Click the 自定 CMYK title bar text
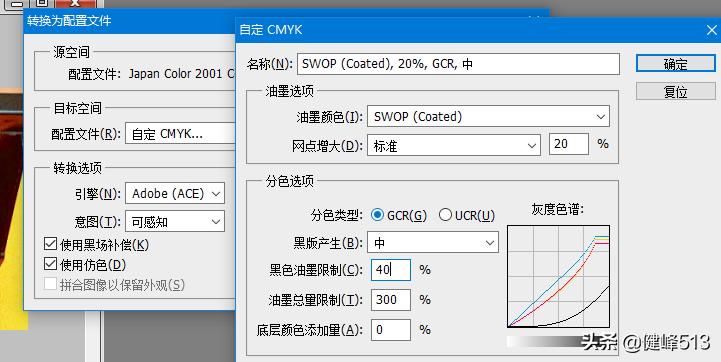721x362 pixels. (271, 30)
